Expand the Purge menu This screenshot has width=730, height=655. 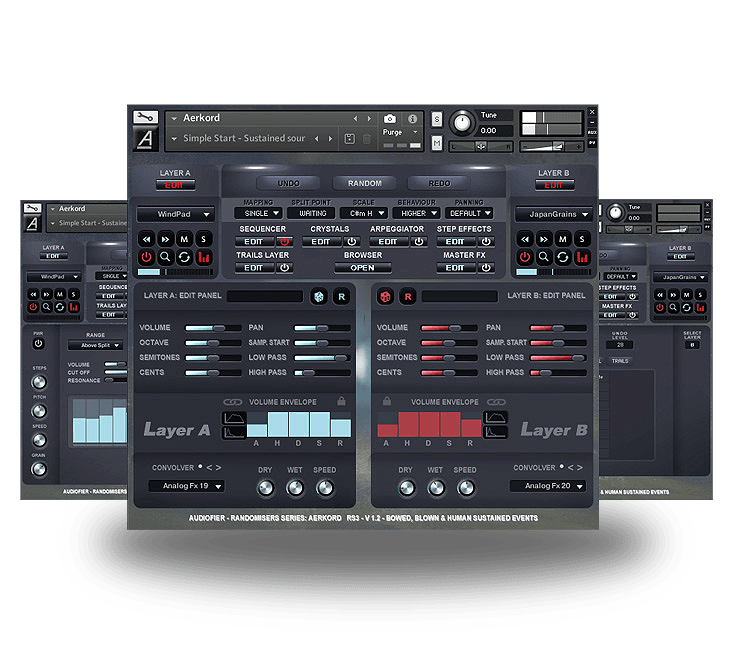click(400, 132)
